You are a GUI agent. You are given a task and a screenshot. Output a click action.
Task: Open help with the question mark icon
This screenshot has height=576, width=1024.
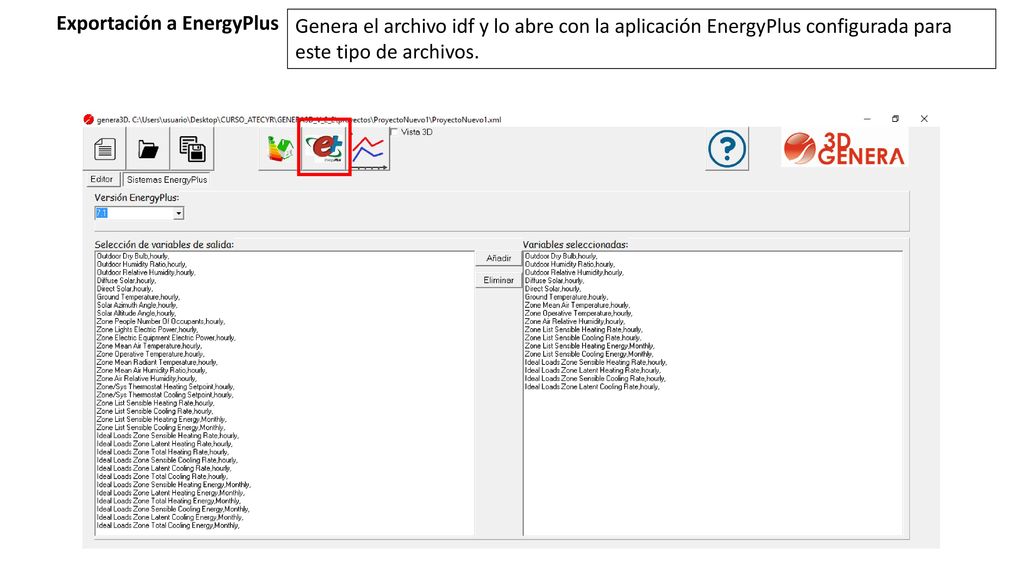click(x=727, y=149)
